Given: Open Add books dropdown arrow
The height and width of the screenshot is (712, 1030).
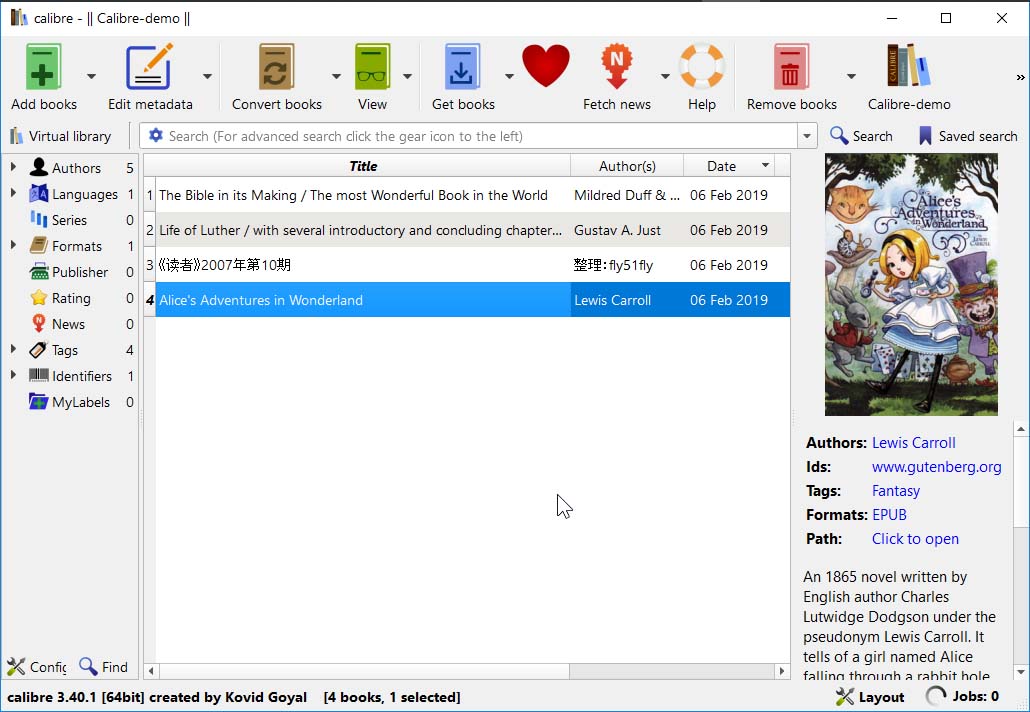Looking at the screenshot, I should [x=91, y=76].
